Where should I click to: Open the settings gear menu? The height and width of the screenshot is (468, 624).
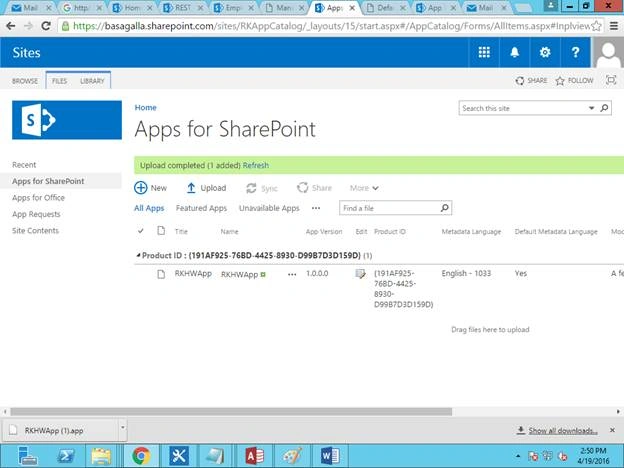coord(545,52)
